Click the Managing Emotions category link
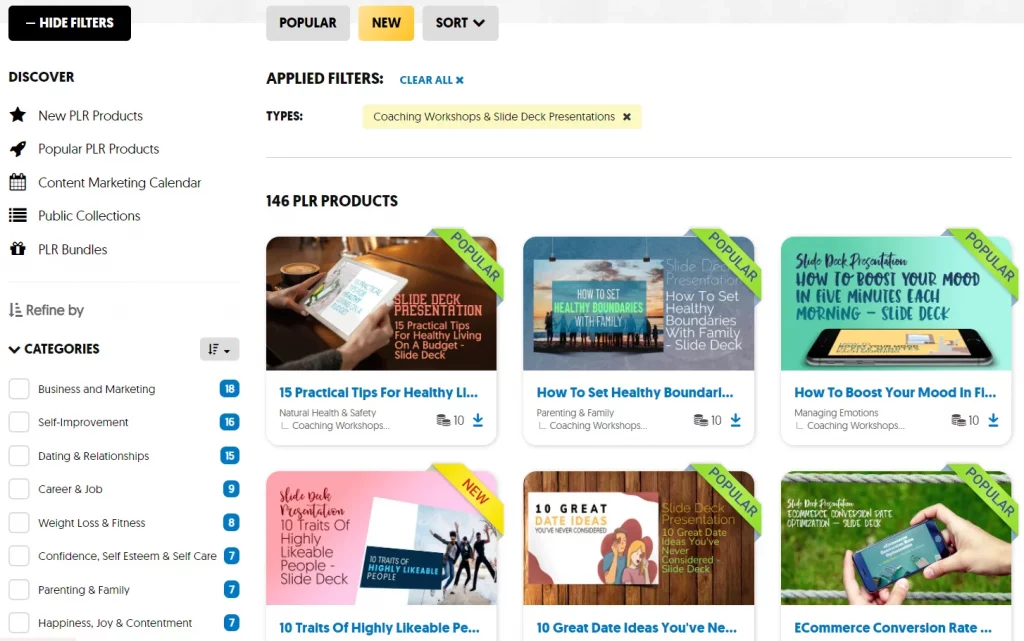The height and width of the screenshot is (641, 1024). [836, 413]
